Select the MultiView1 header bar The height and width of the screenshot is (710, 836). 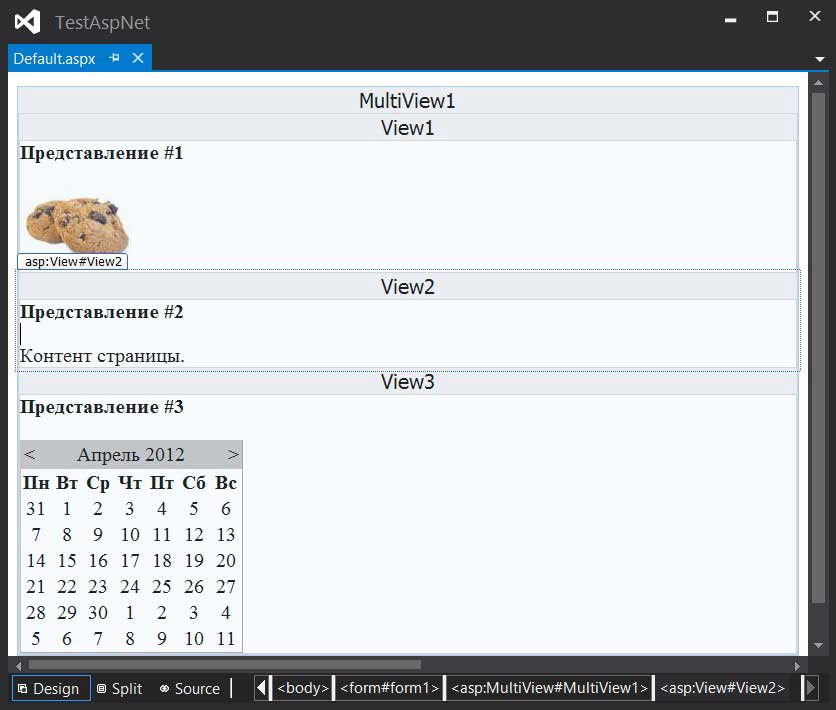pyautogui.click(x=408, y=100)
